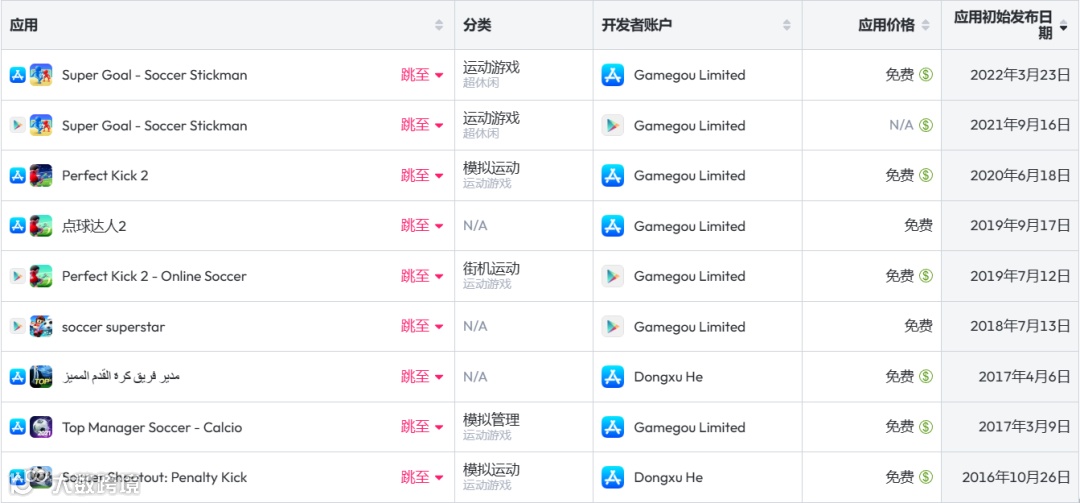Image resolution: width=1080 pixels, height=503 pixels.
Task: Click the date 2017年3月9日
Action: tap(1025, 427)
